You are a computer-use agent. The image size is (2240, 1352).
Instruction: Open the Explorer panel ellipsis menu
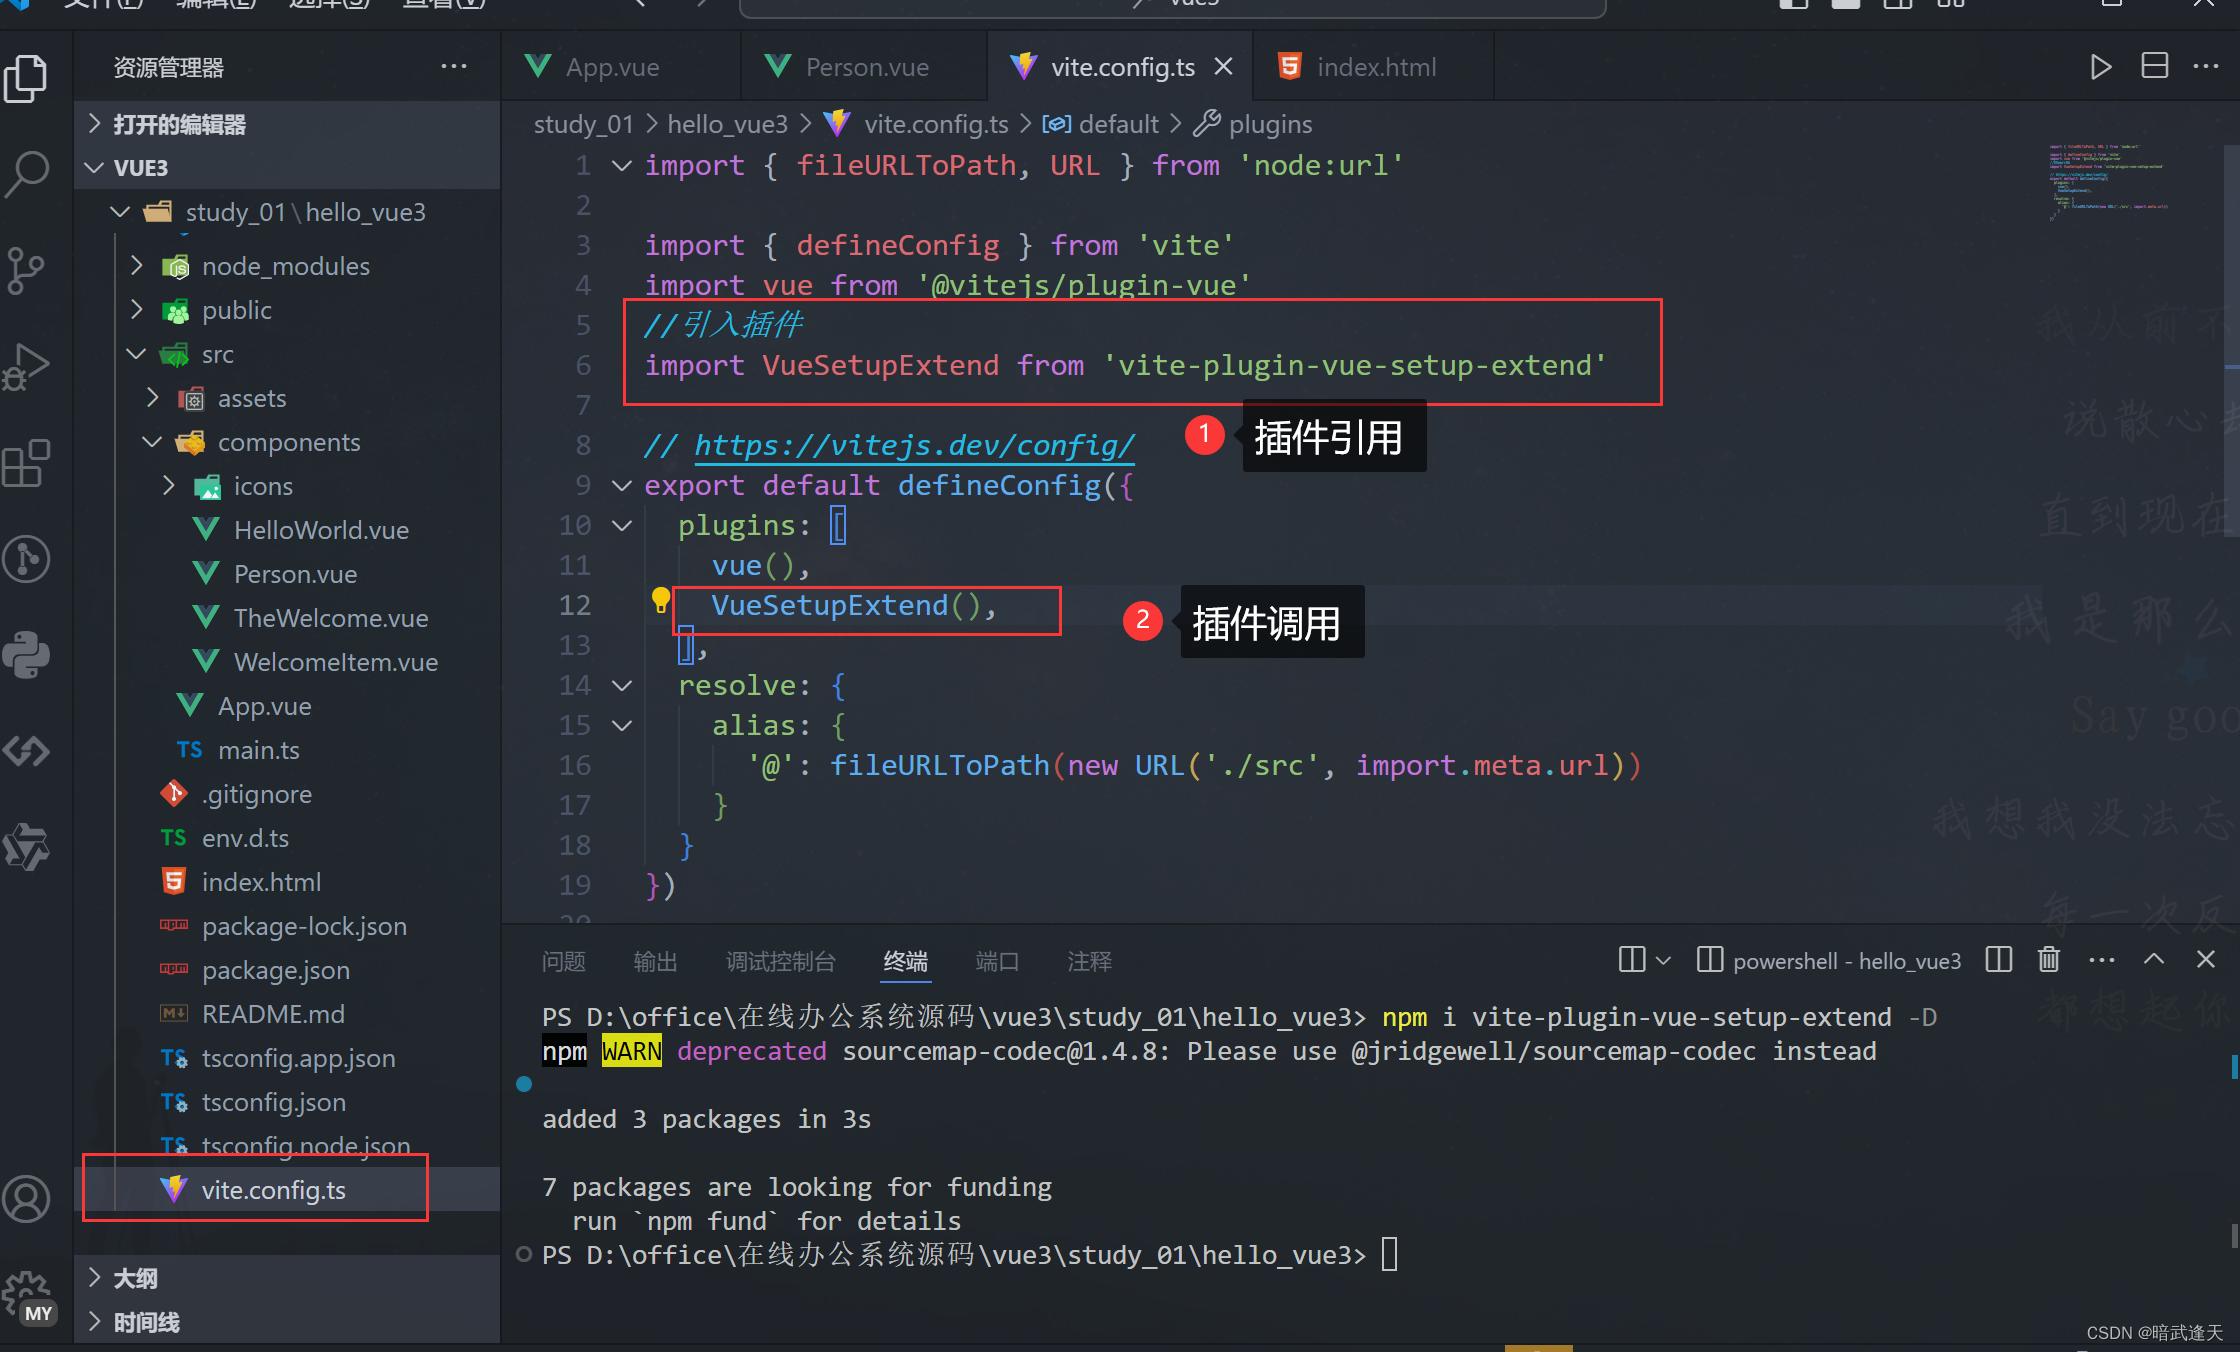[454, 67]
